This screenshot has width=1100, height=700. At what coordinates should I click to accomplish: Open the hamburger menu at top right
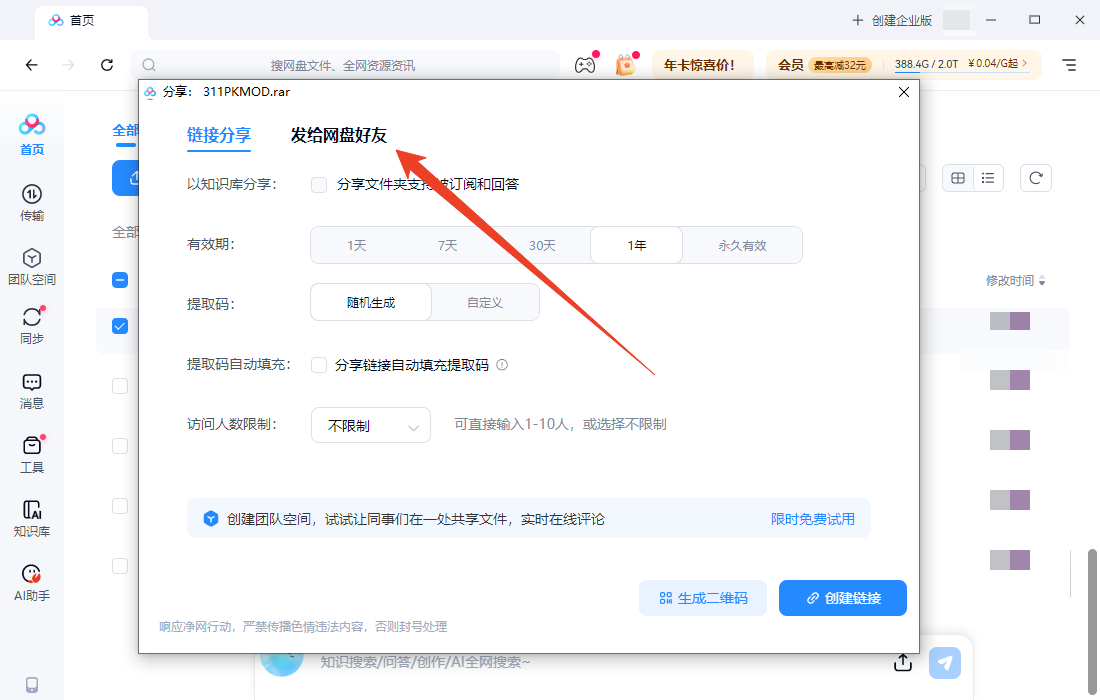[1068, 64]
